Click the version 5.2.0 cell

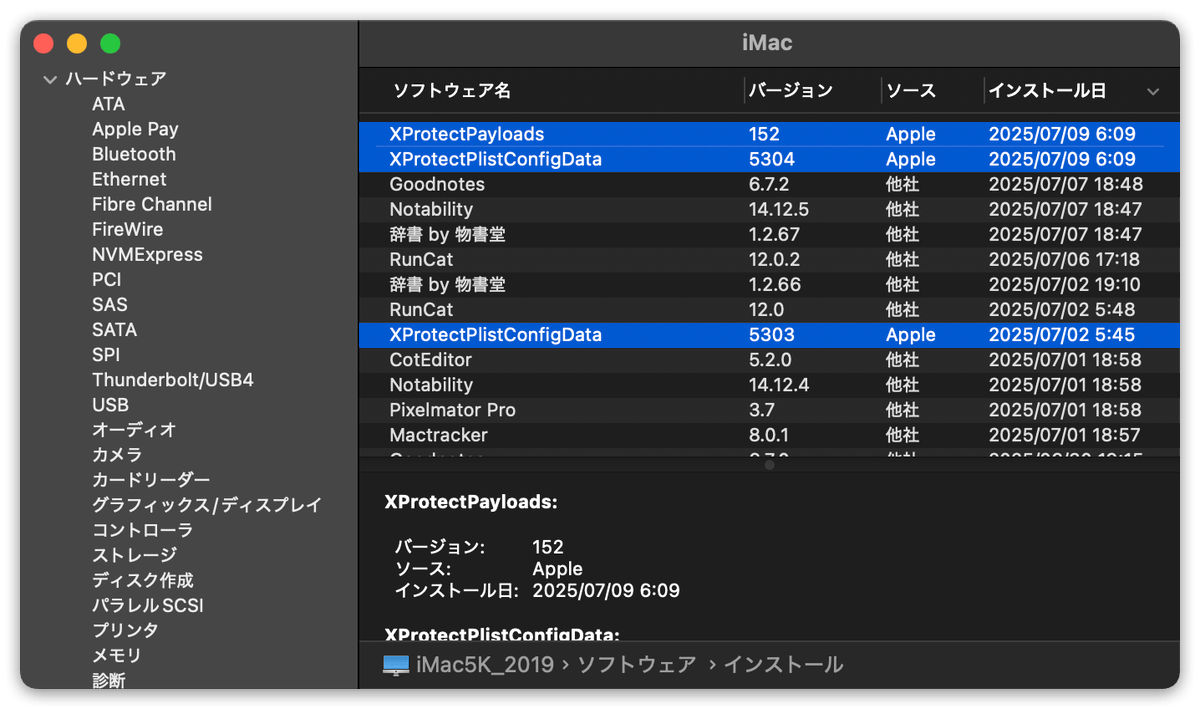coord(769,360)
